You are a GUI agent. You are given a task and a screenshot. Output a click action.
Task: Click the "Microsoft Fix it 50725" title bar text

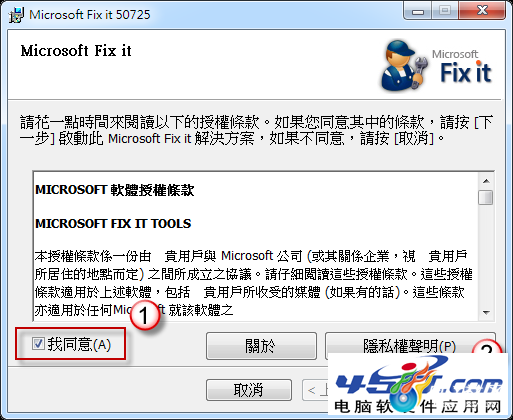tap(90, 15)
